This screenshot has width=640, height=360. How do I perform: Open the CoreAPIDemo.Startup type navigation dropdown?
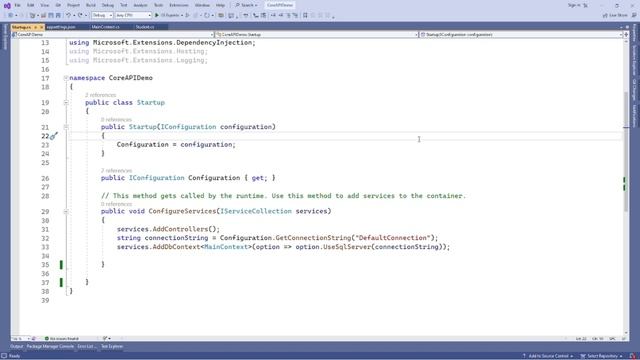316,35
